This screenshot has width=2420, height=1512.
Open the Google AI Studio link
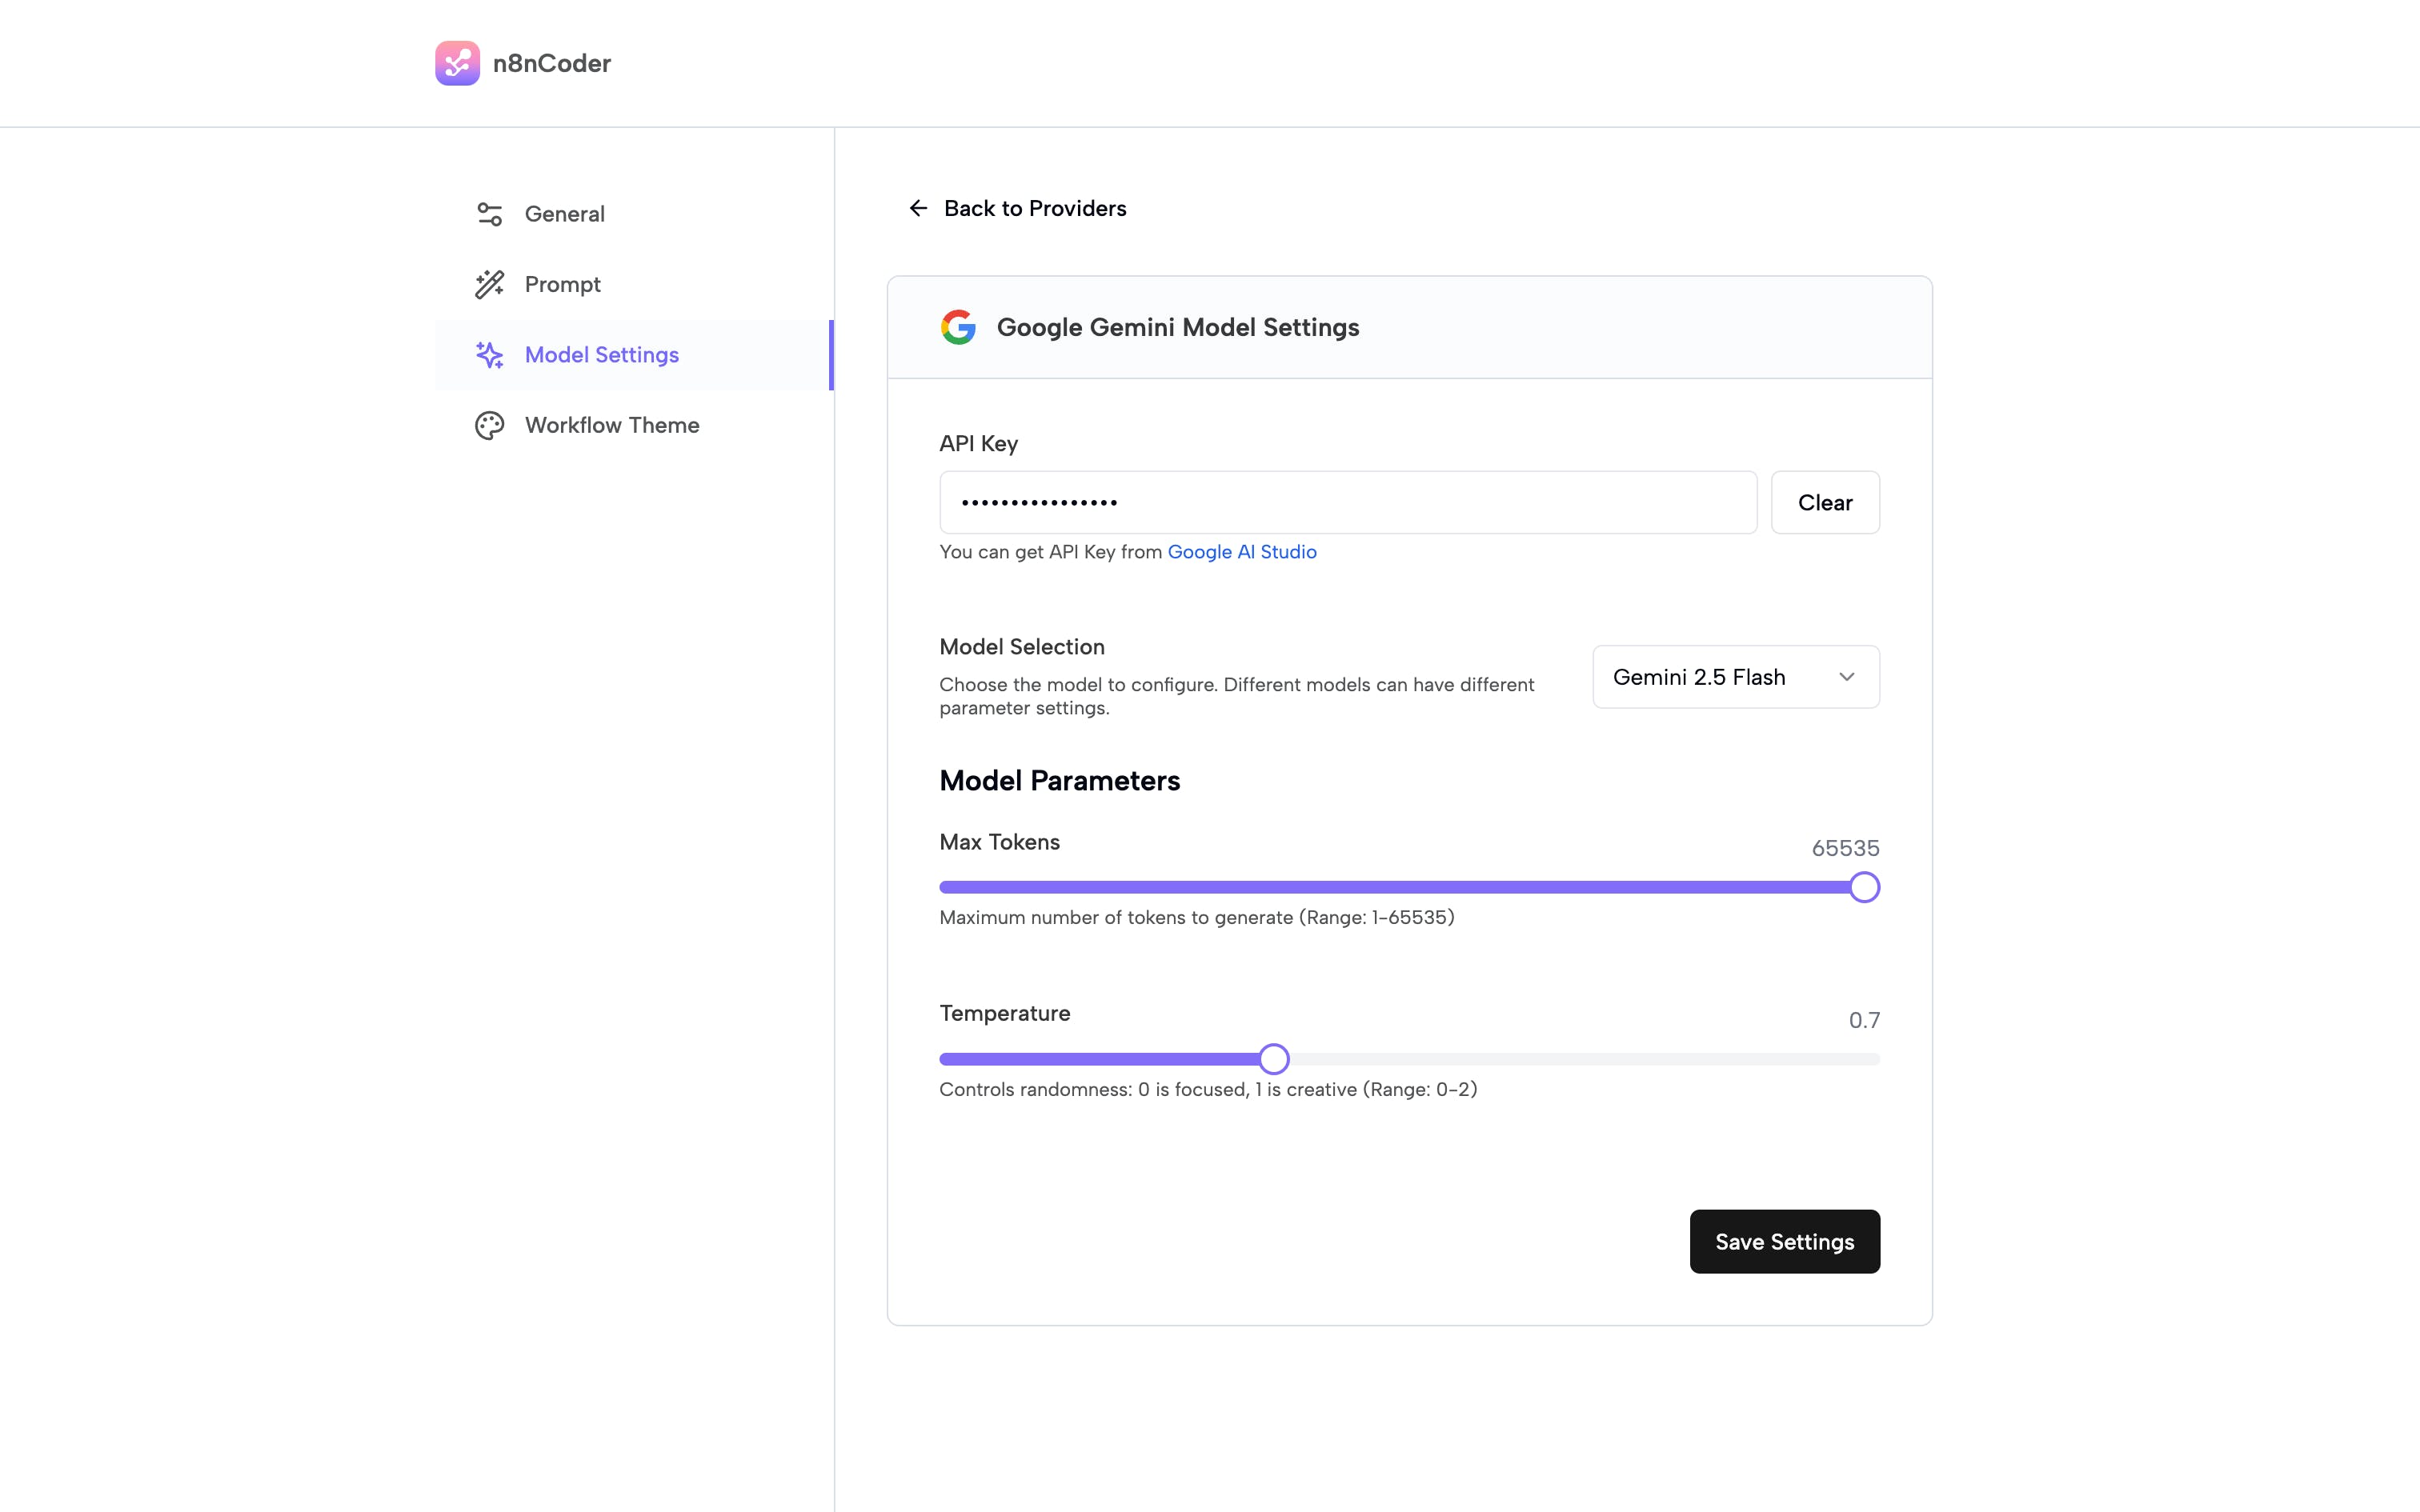pyautogui.click(x=1241, y=552)
